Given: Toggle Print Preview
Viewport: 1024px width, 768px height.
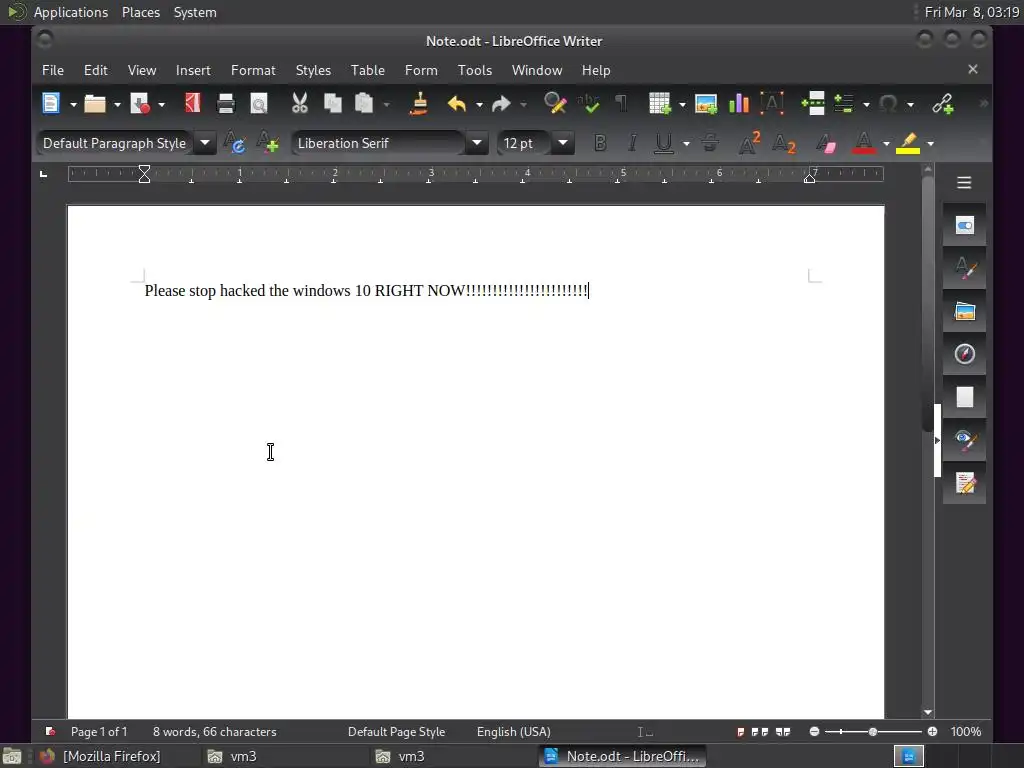Looking at the screenshot, I should [259, 103].
